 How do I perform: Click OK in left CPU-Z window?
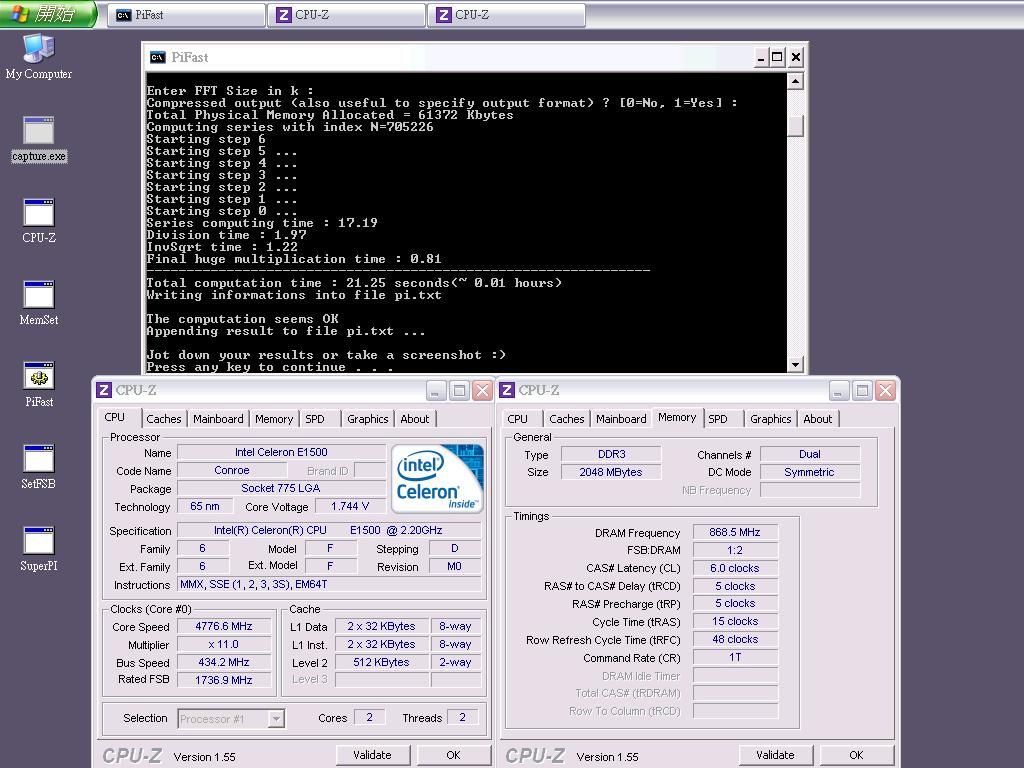(453, 755)
